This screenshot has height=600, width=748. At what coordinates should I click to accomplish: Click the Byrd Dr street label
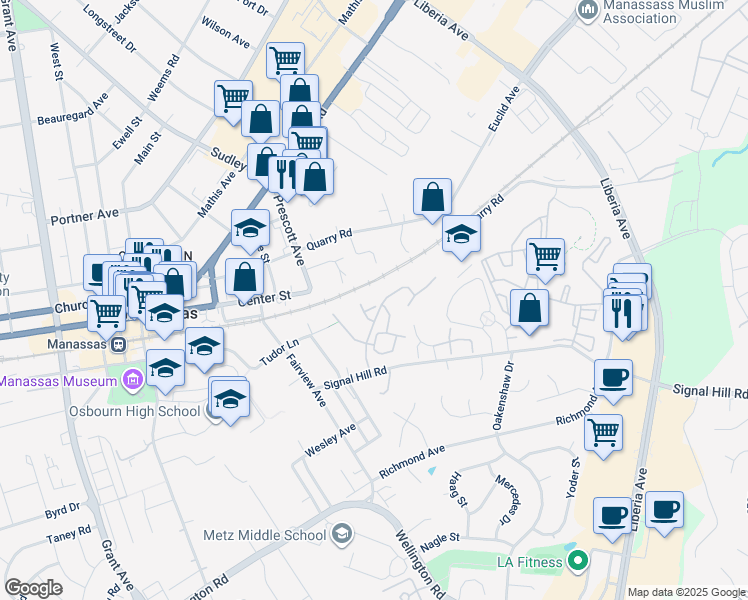[63, 510]
